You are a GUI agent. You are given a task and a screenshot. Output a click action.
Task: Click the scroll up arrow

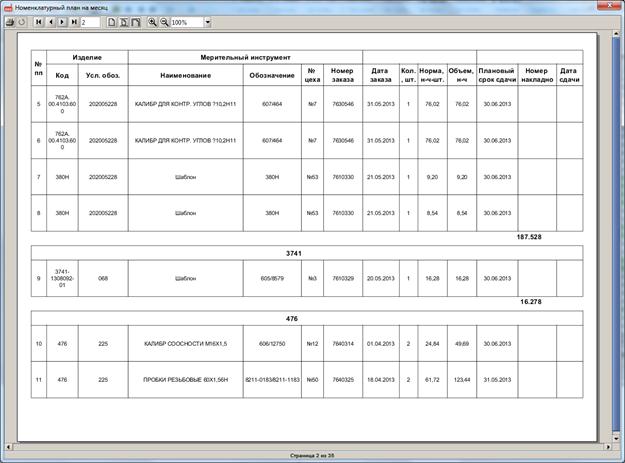(617, 35)
